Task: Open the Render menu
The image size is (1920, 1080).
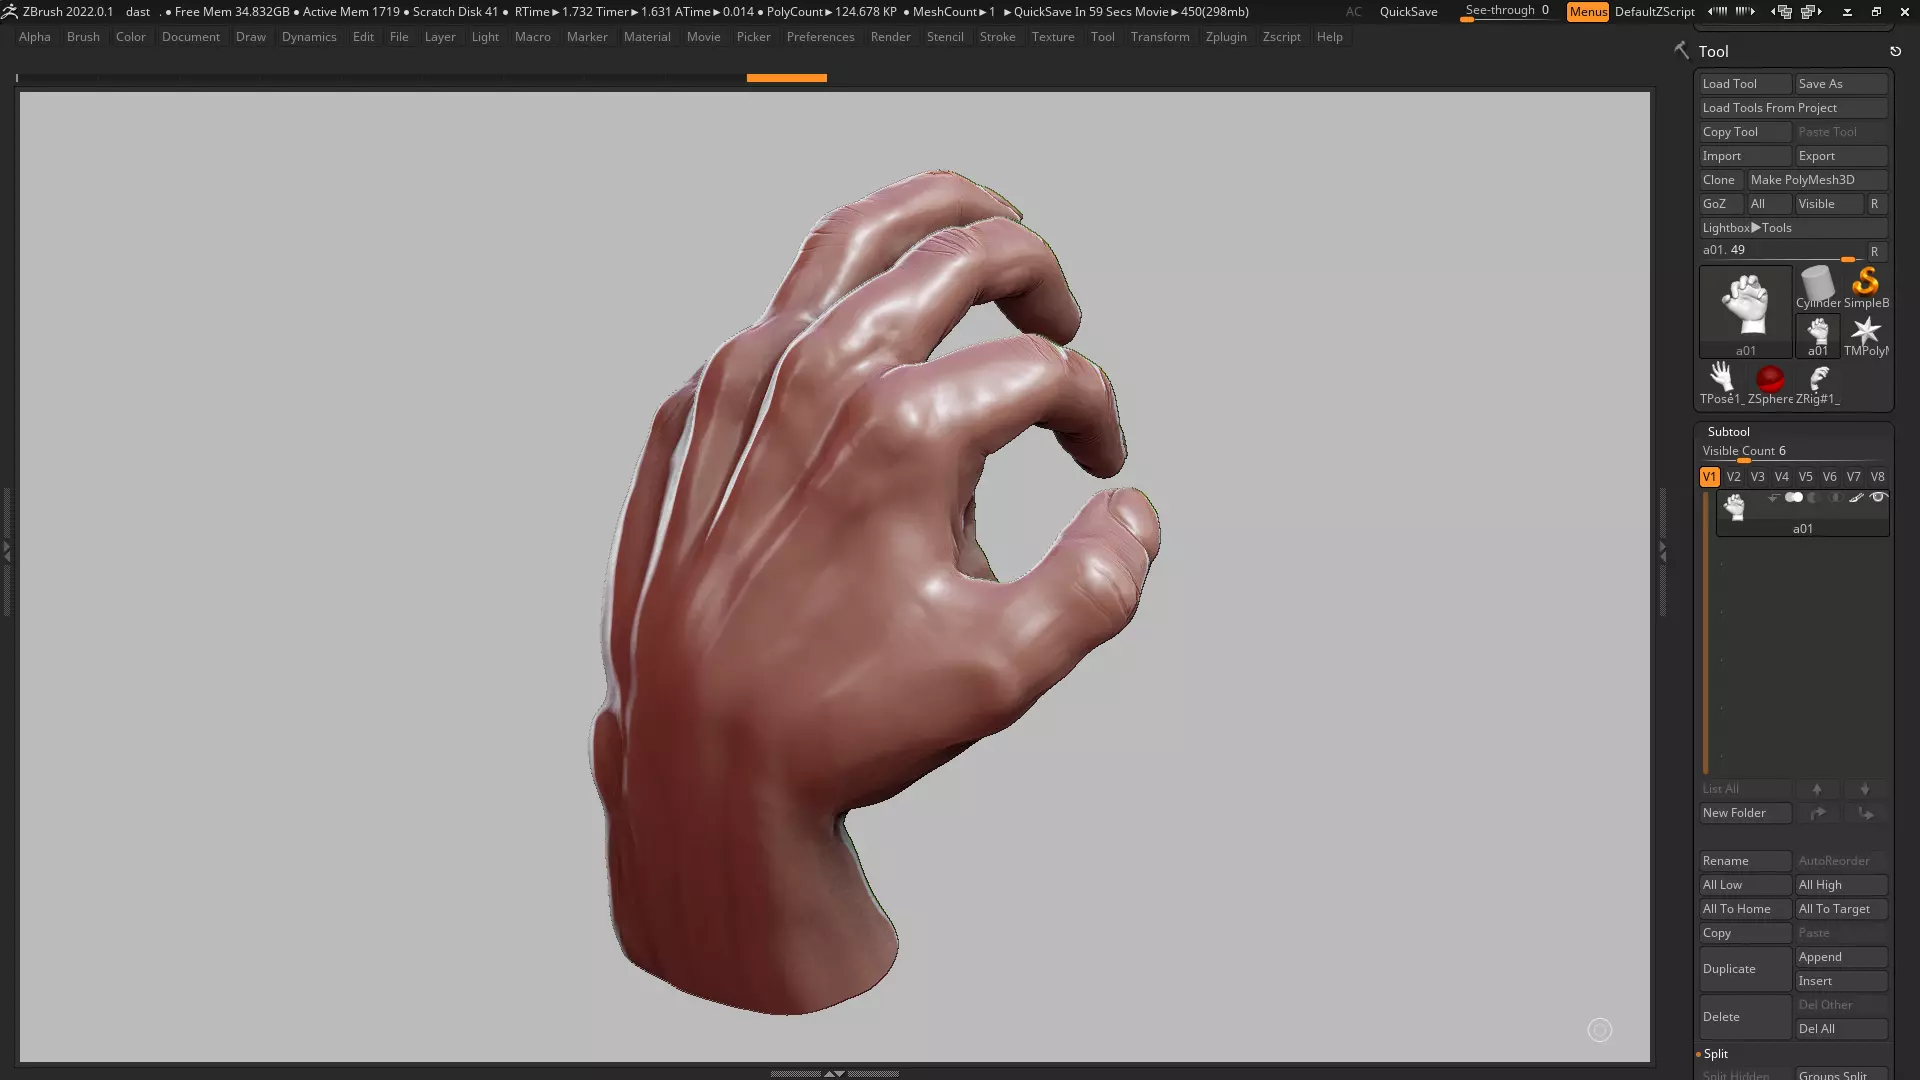Action: 890,37
